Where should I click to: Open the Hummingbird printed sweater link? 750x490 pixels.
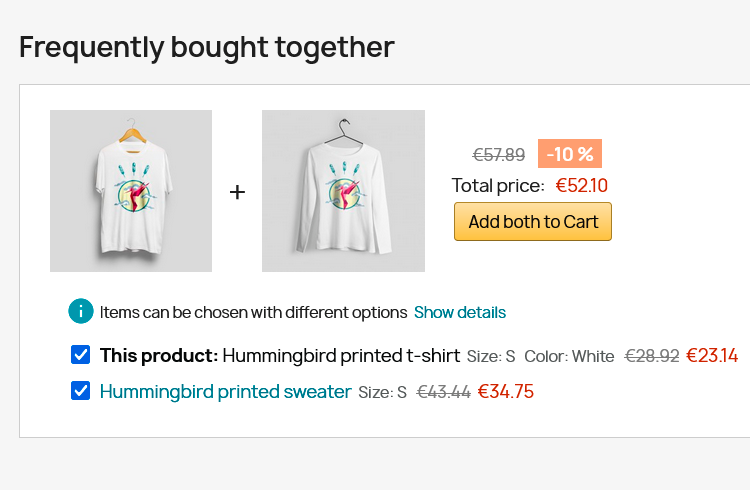[225, 392]
